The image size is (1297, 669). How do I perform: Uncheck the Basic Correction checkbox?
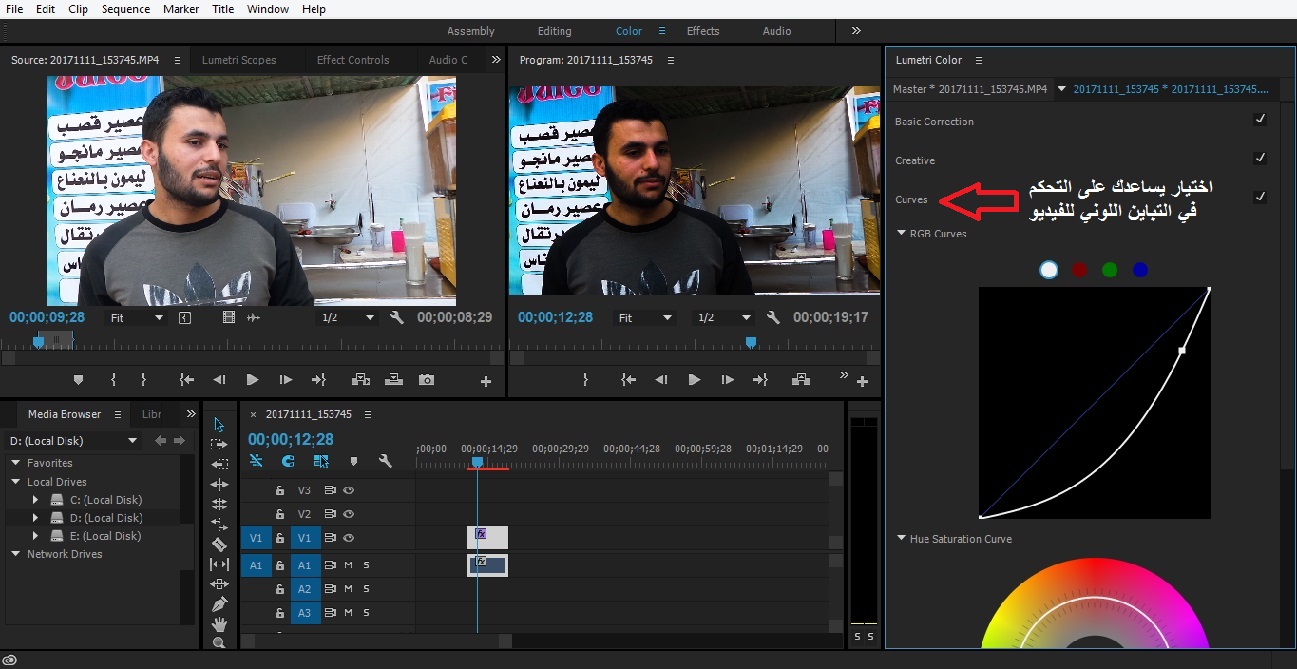pos(1260,119)
